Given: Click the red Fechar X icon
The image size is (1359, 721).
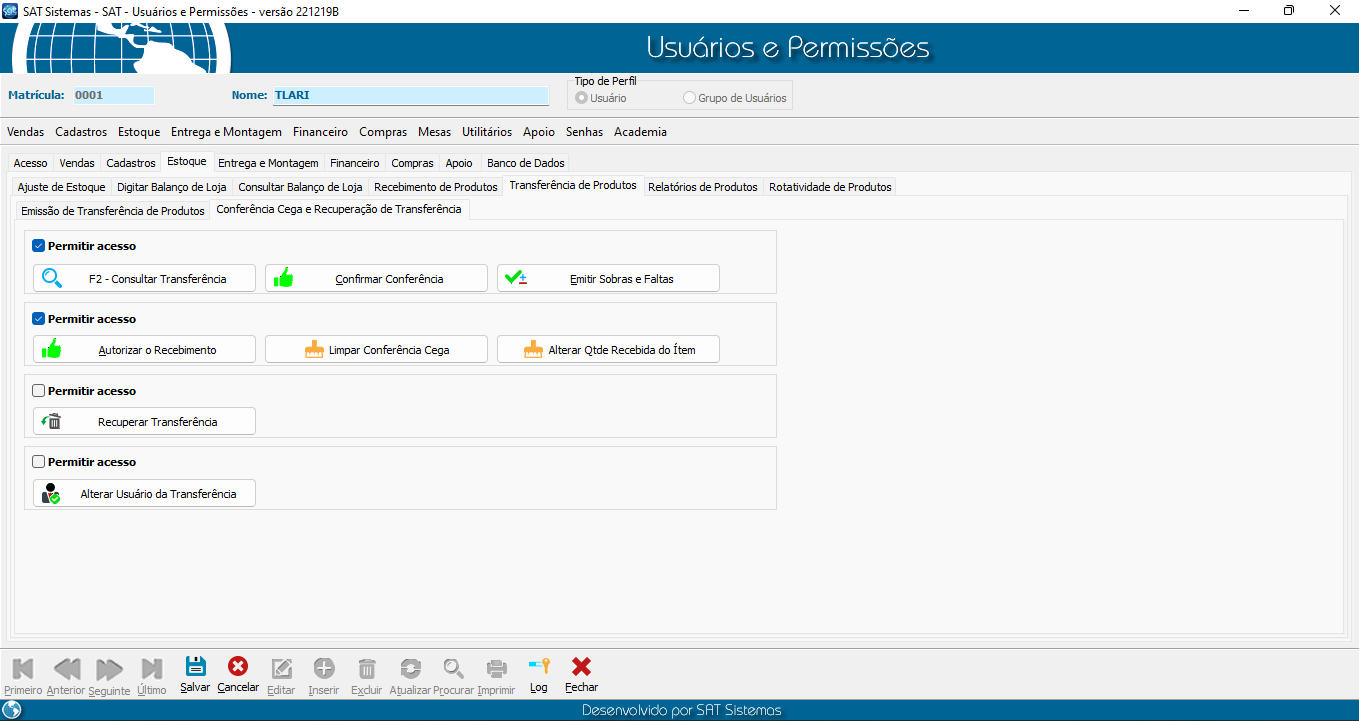Looking at the screenshot, I should [x=581, y=667].
